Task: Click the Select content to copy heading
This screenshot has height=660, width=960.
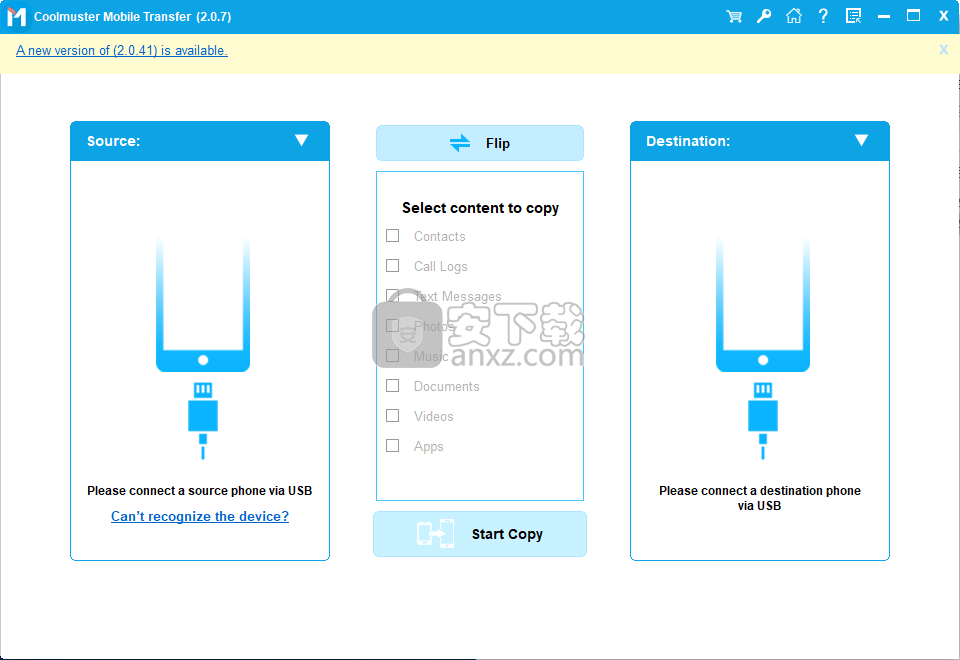Action: (x=480, y=208)
